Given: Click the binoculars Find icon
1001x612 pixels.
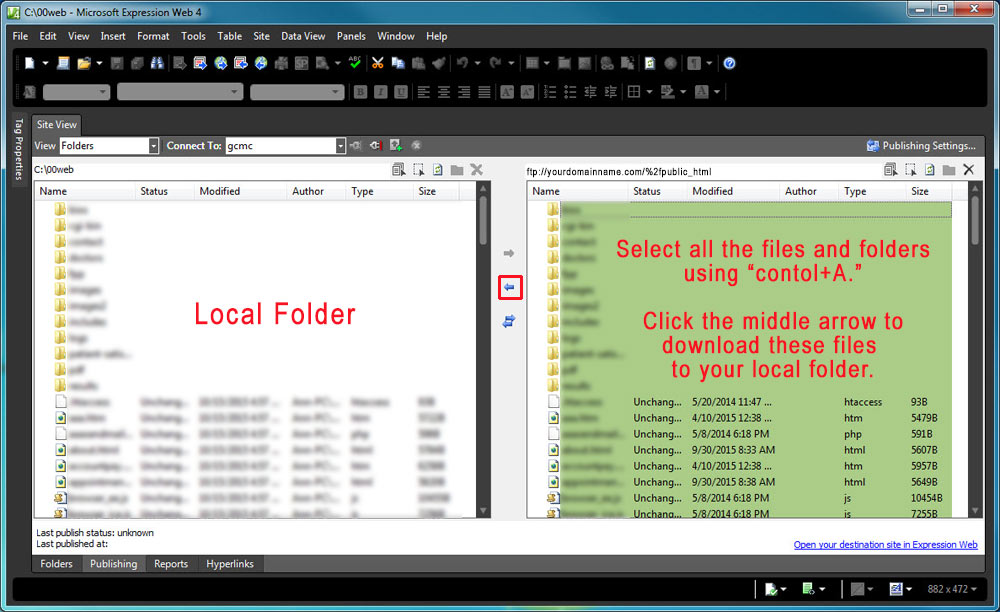Looking at the screenshot, I should 157,63.
